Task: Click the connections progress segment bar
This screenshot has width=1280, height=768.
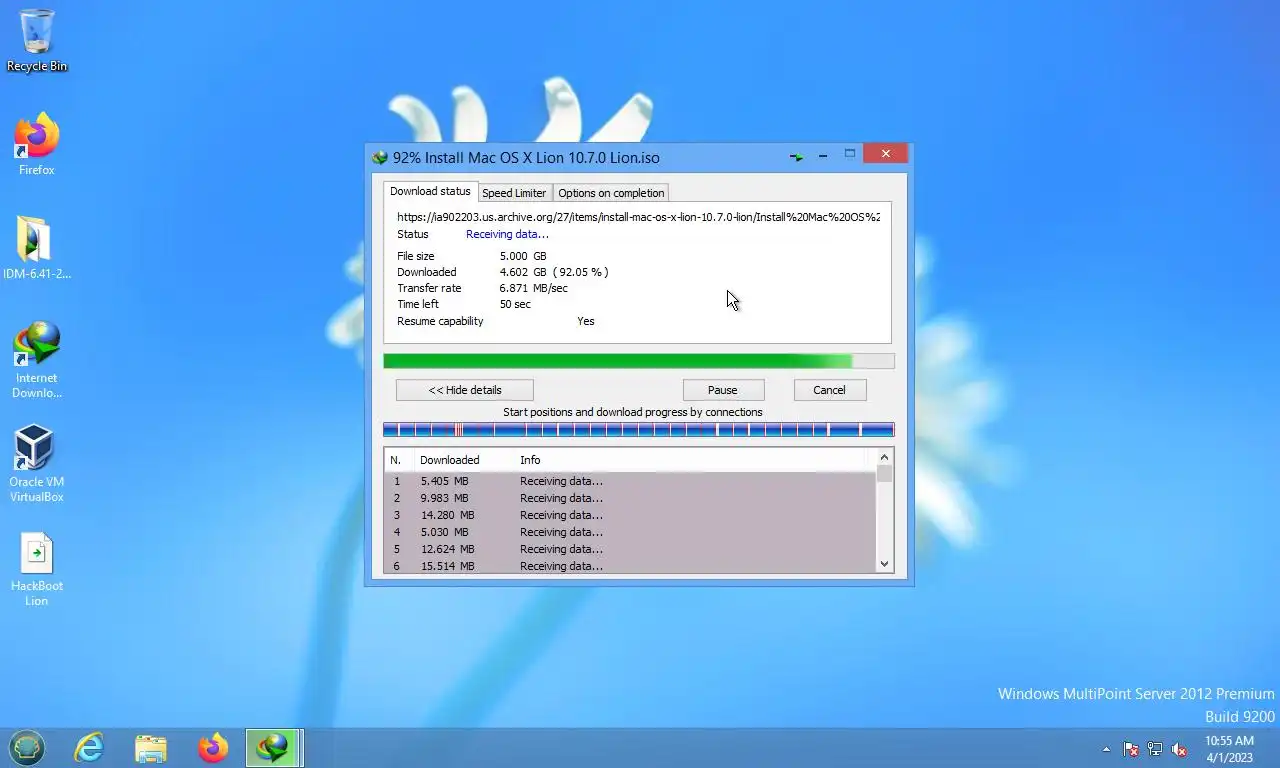Action: (638, 430)
